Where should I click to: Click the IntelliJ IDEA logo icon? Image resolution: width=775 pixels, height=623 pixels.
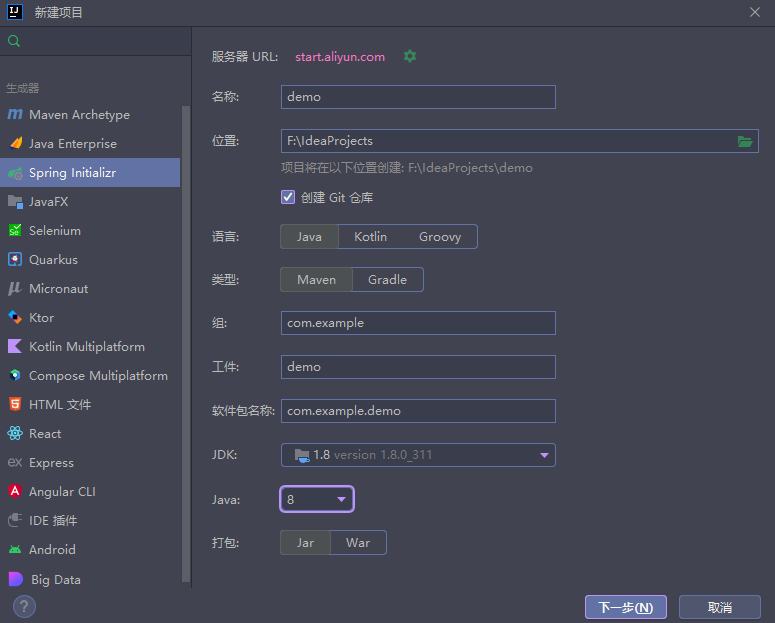(15, 12)
